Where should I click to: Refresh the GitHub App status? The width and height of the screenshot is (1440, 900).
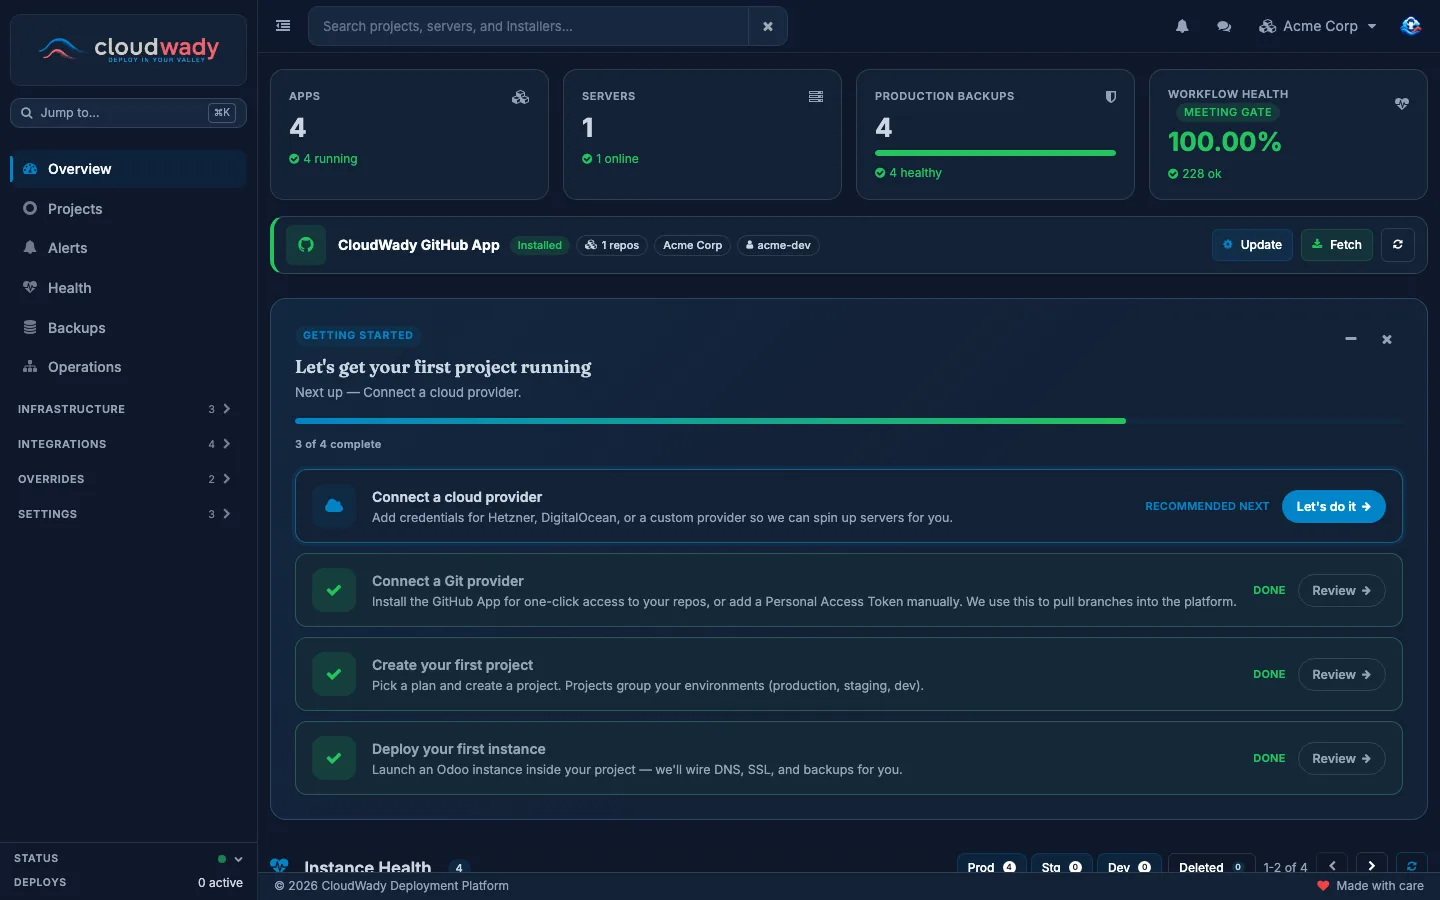[x=1398, y=245]
